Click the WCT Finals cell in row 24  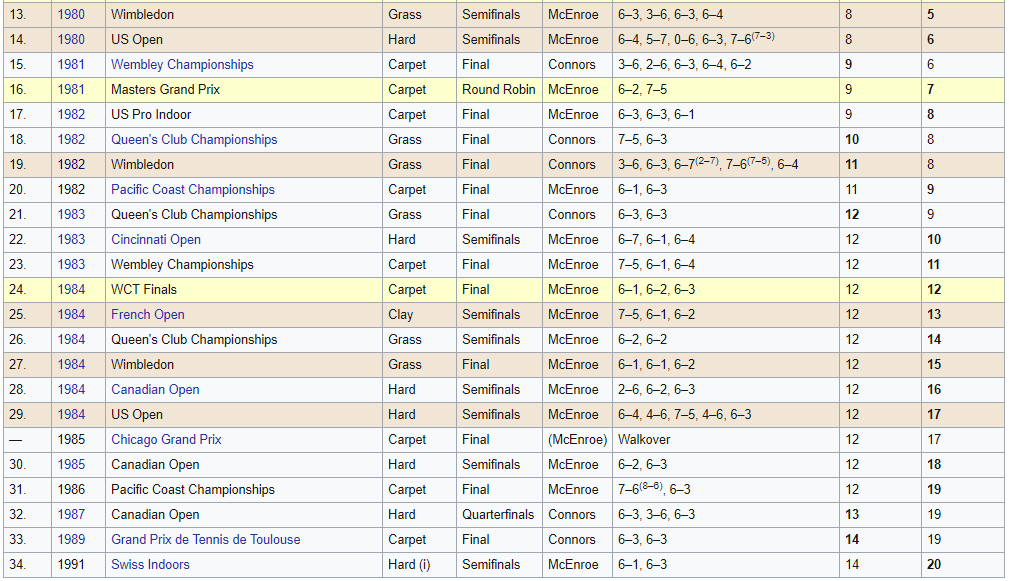click(144, 290)
